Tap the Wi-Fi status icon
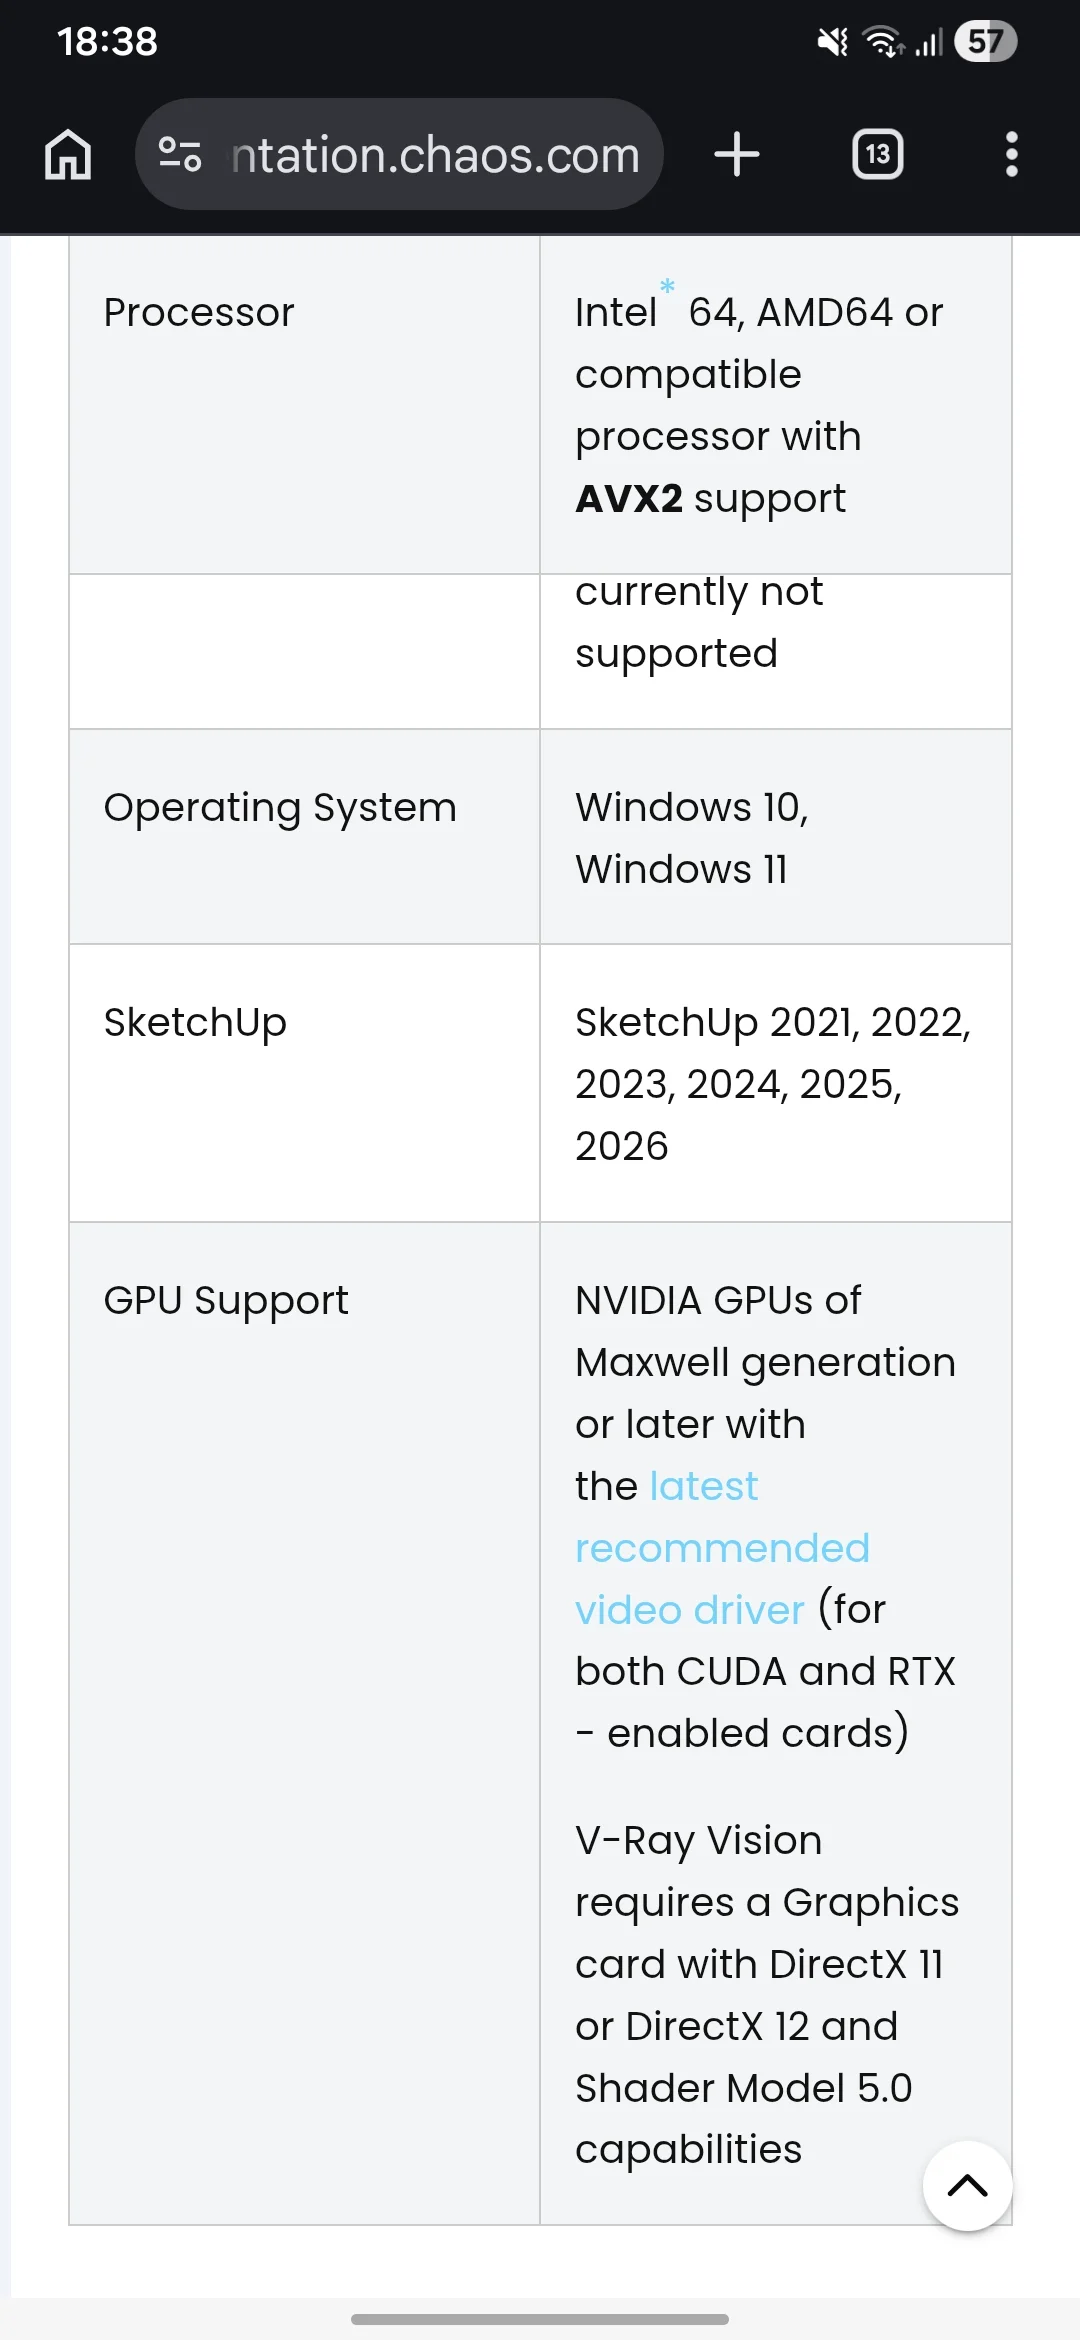 tap(883, 42)
